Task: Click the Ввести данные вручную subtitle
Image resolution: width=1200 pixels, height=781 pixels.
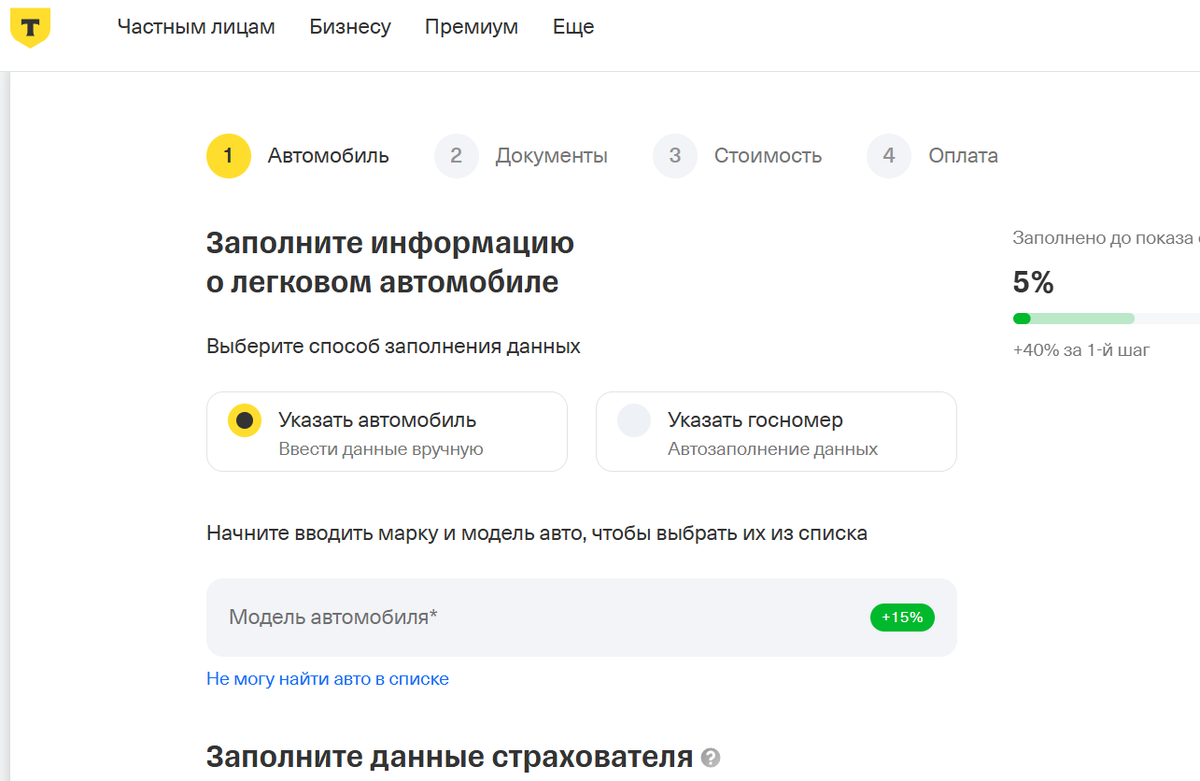Action: [x=381, y=449]
